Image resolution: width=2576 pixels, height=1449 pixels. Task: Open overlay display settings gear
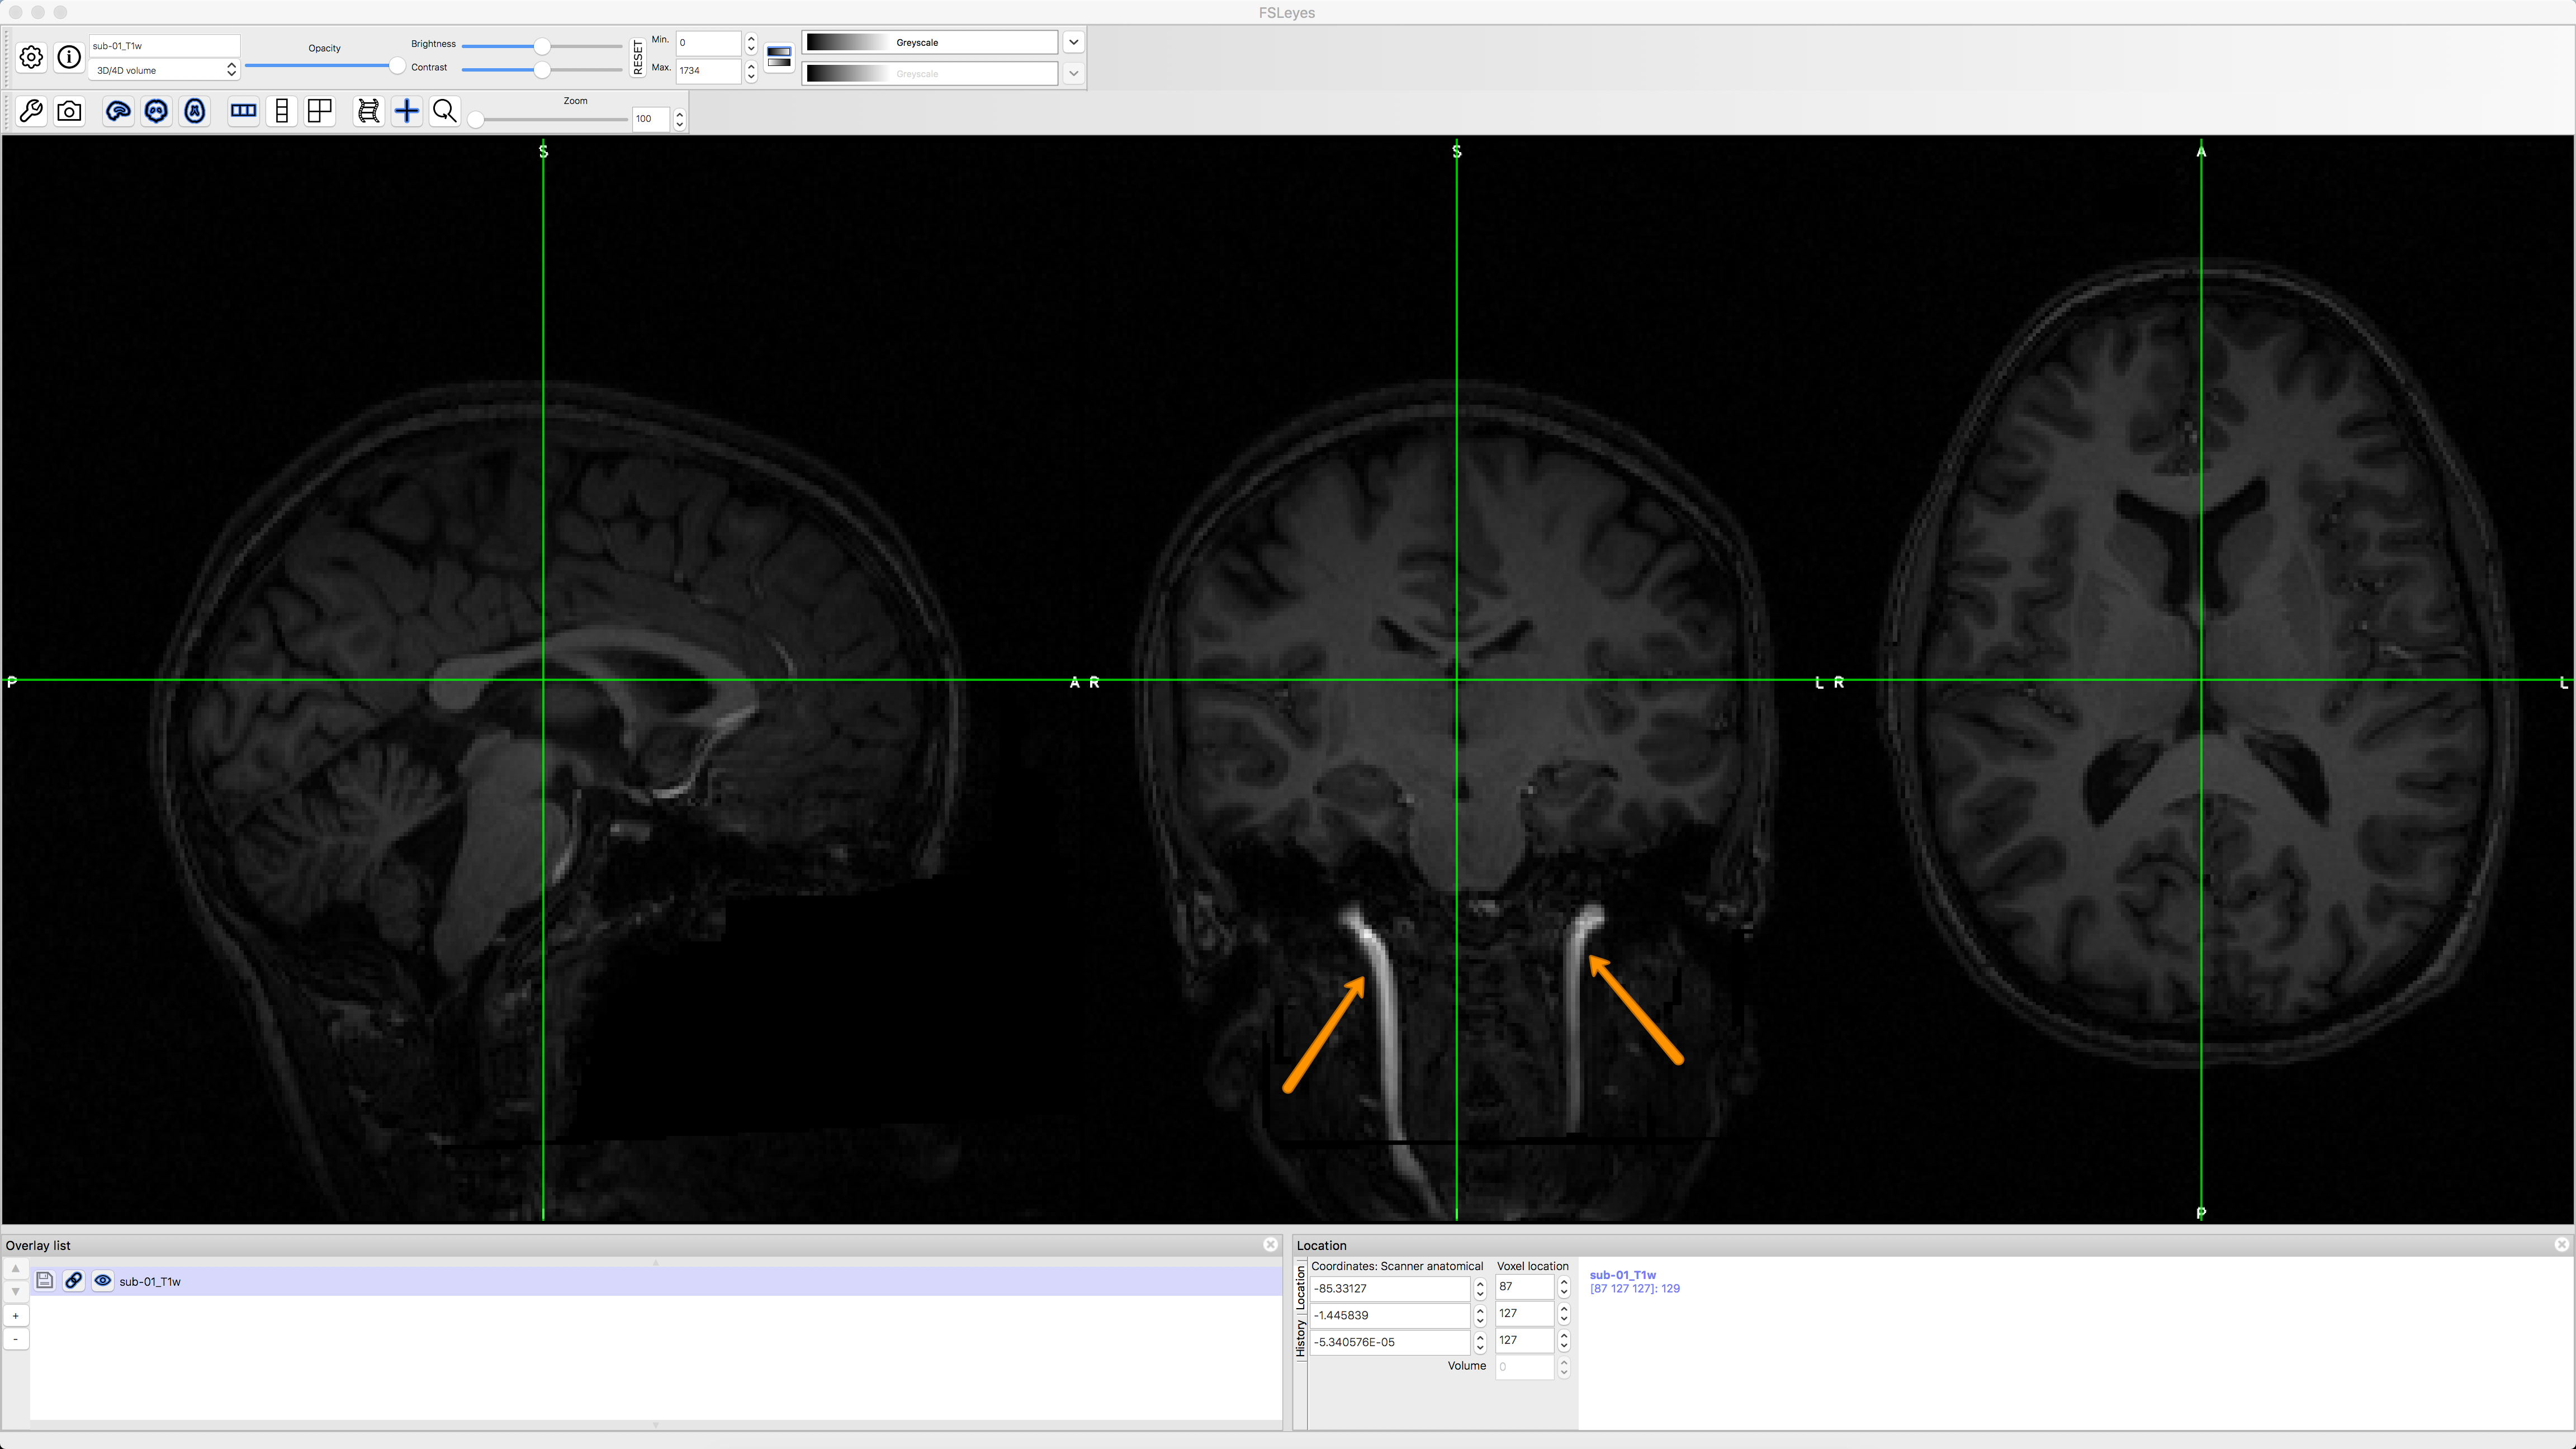click(31, 57)
